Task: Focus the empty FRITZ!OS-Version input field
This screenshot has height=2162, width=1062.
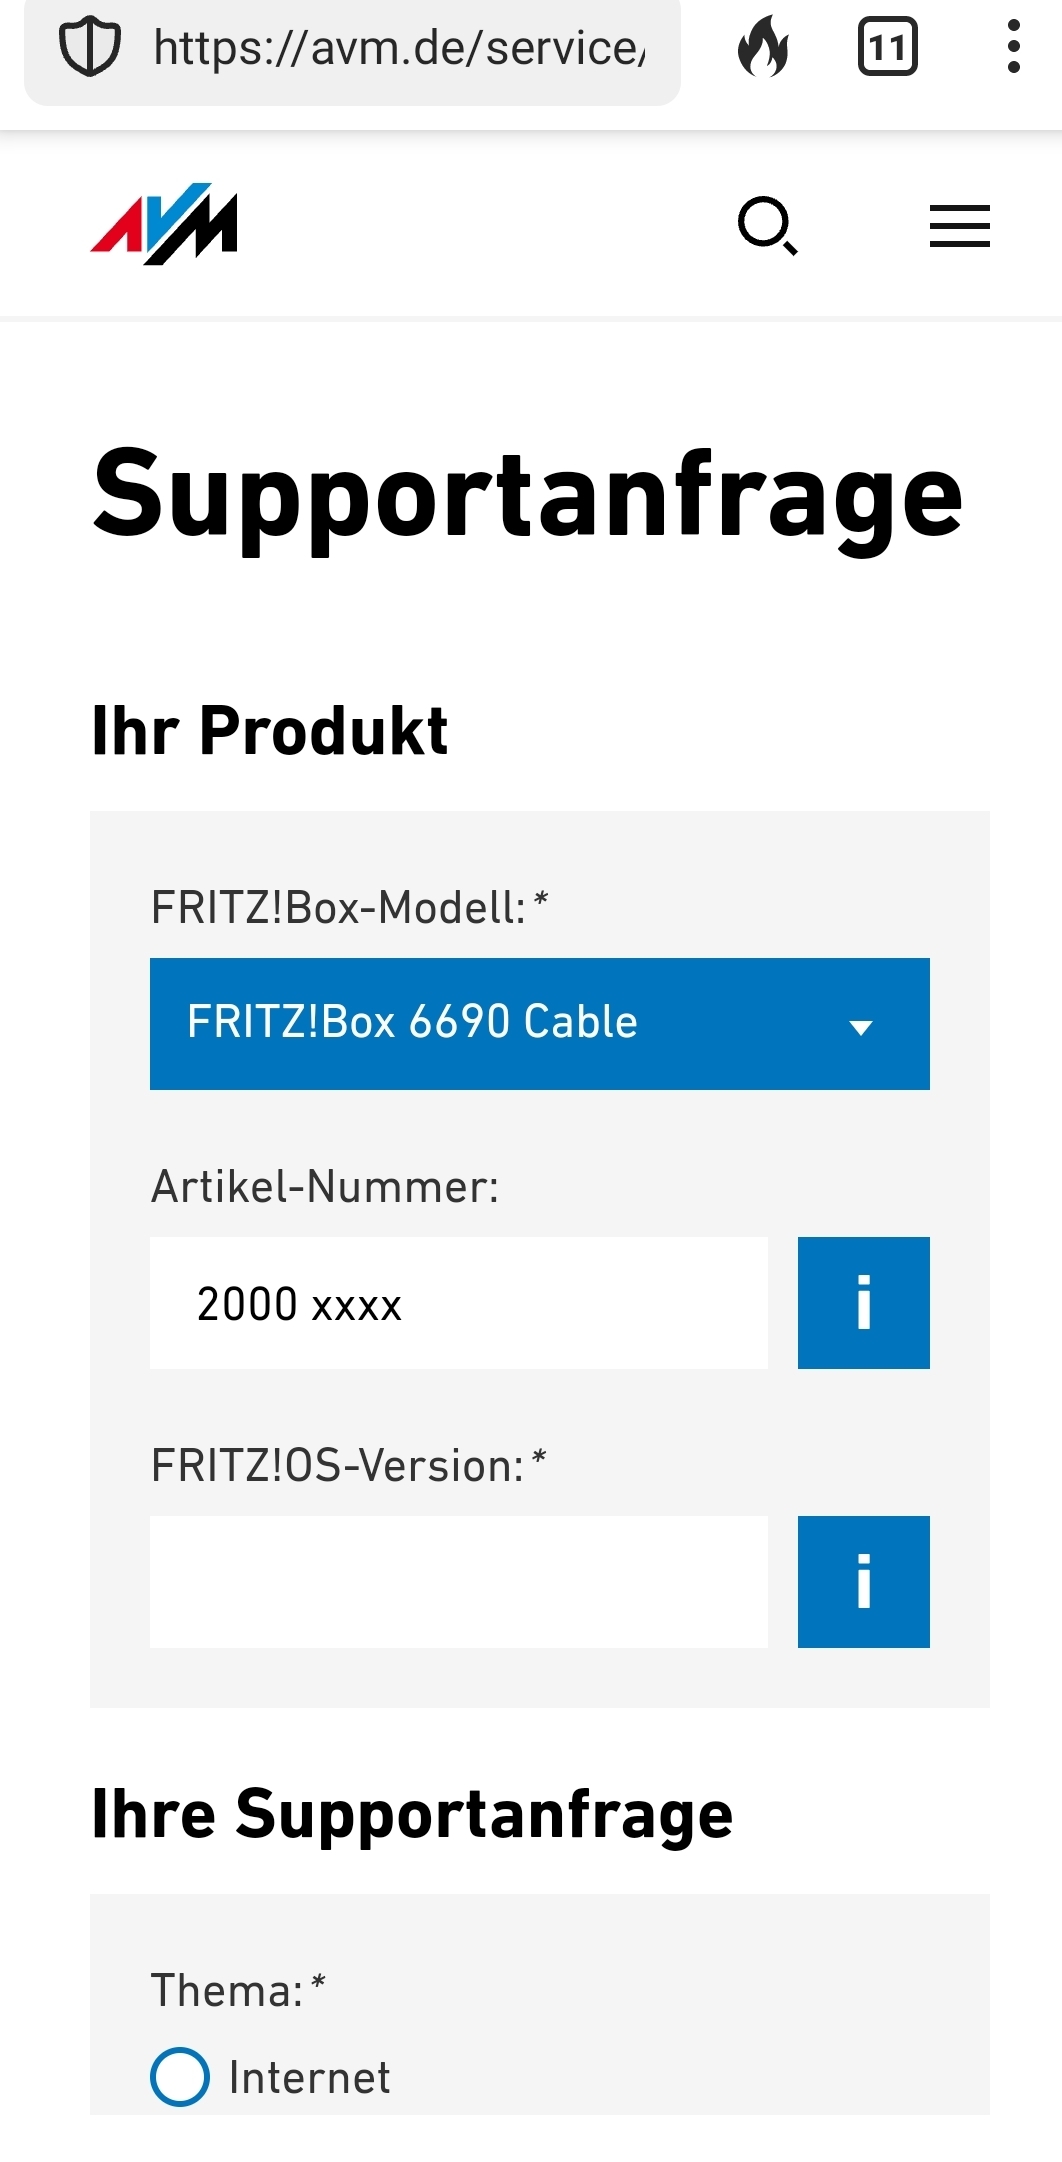Action: (x=458, y=1581)
